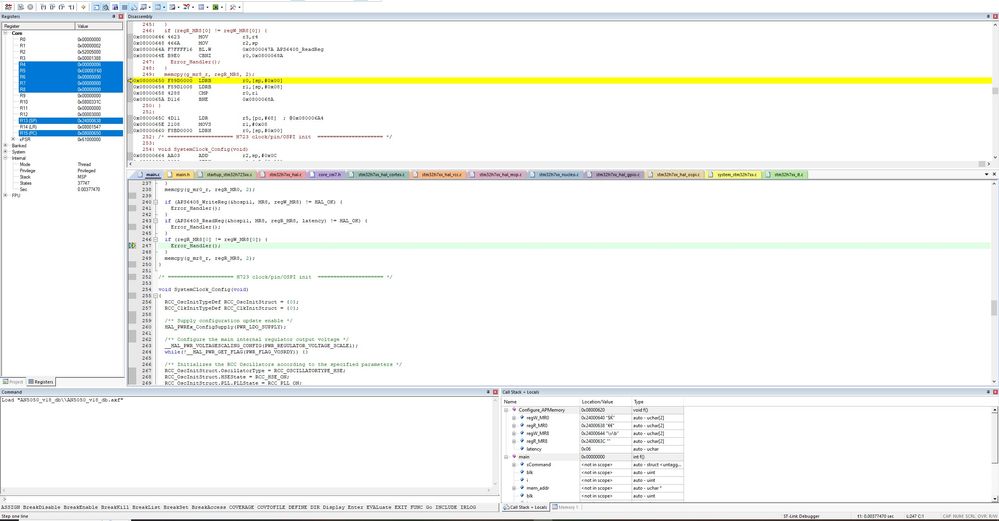
Task: Close the Registers panel
Action: point(121,17)
